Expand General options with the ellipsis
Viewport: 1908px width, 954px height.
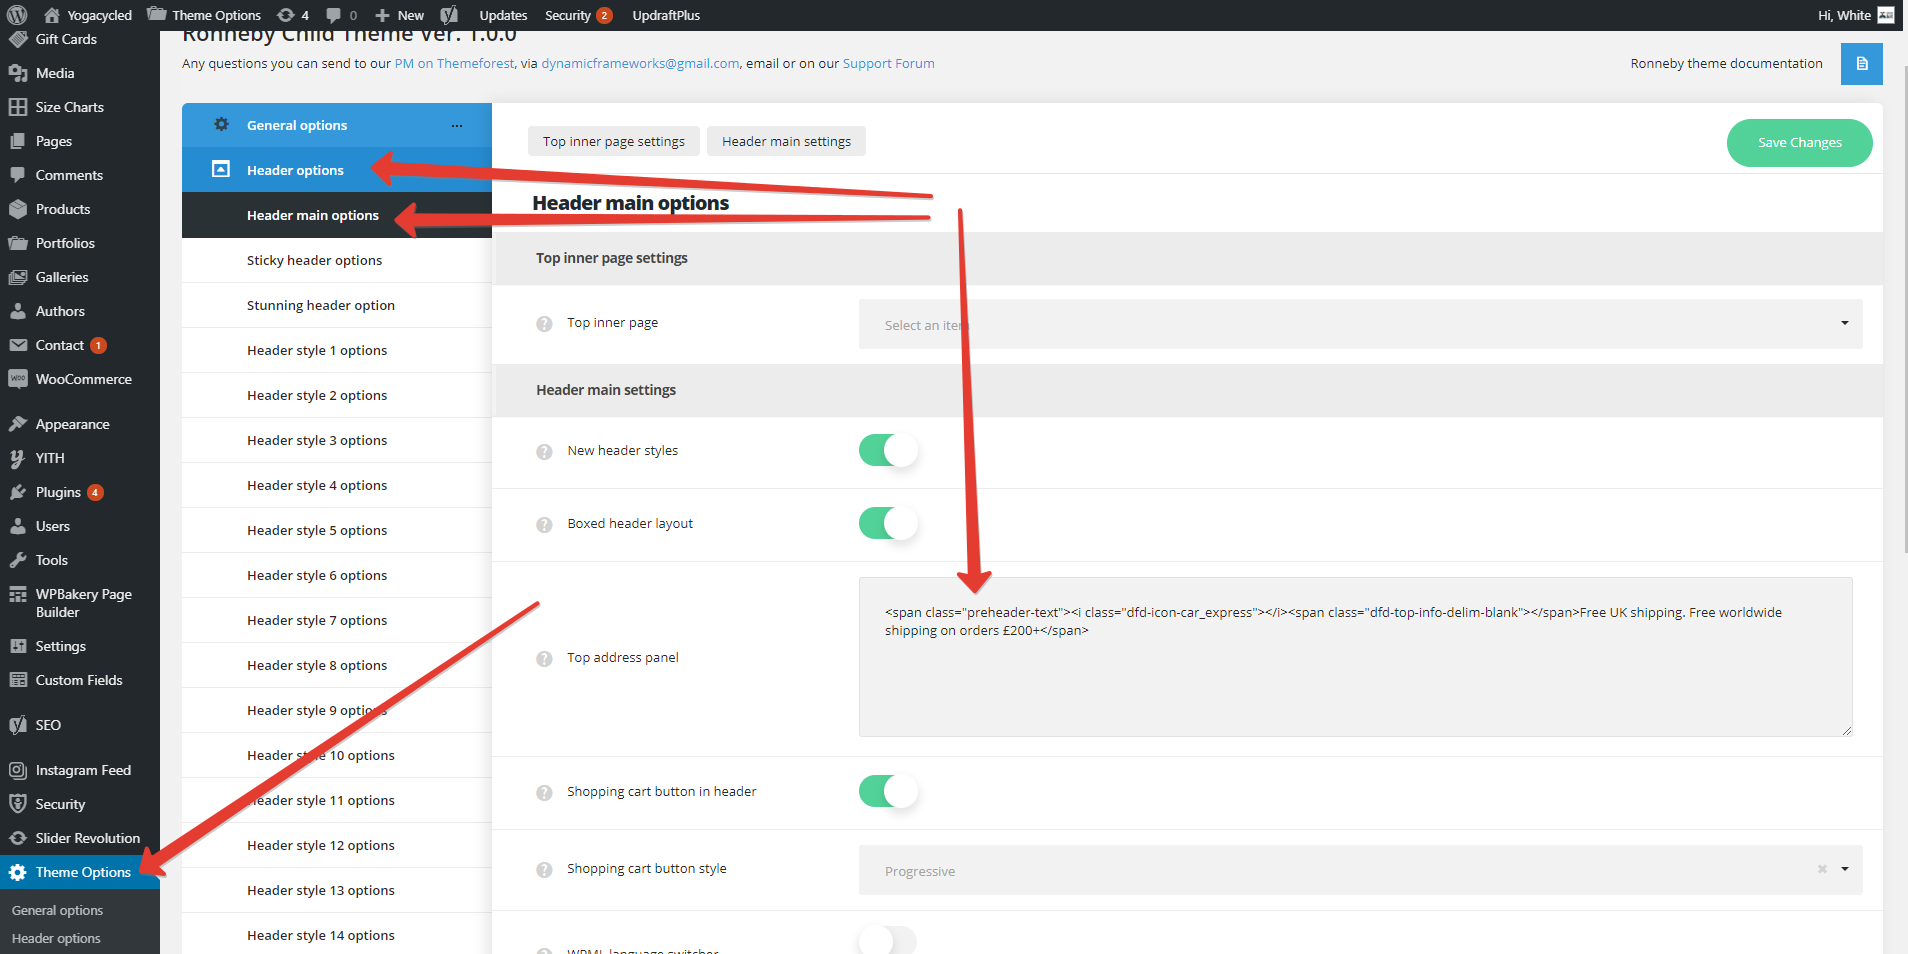point(456,126)
